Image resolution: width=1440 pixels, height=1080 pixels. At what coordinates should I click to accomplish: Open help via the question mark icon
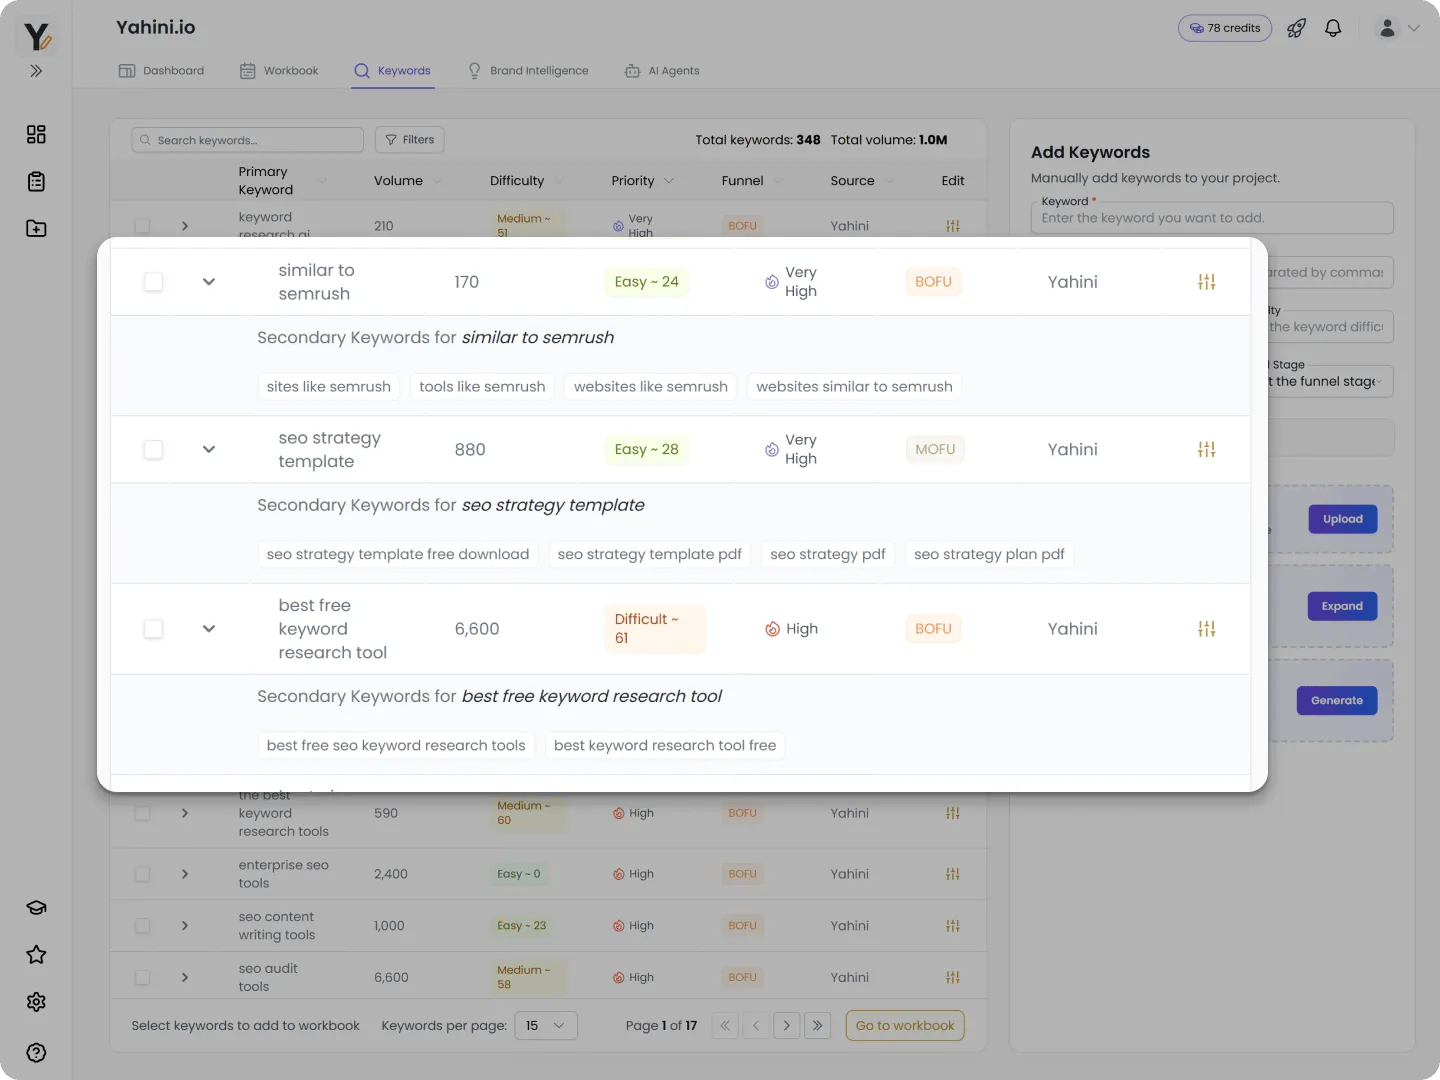click(x=36, y=1052)
